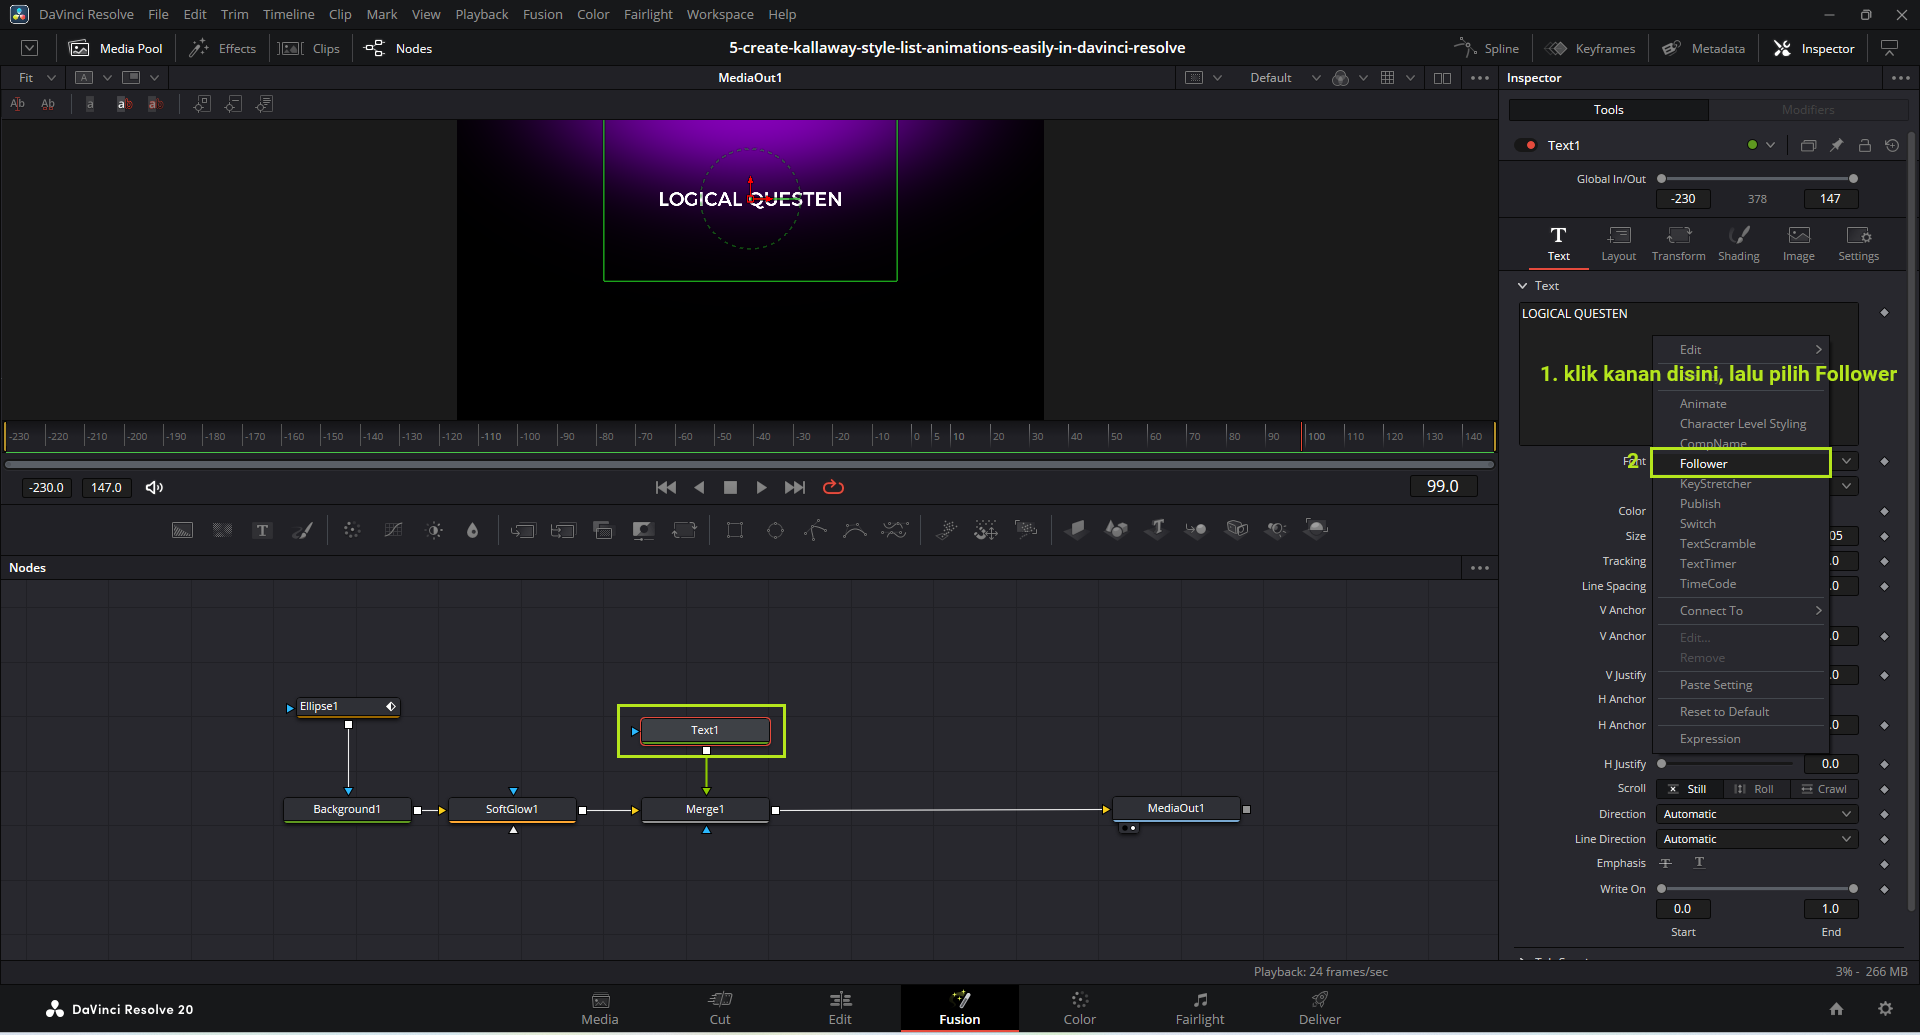The width and height of the screenshot is (1920, 1035).
Task: Open the Shading tab in Inspector
Action: coord(1738,244)
